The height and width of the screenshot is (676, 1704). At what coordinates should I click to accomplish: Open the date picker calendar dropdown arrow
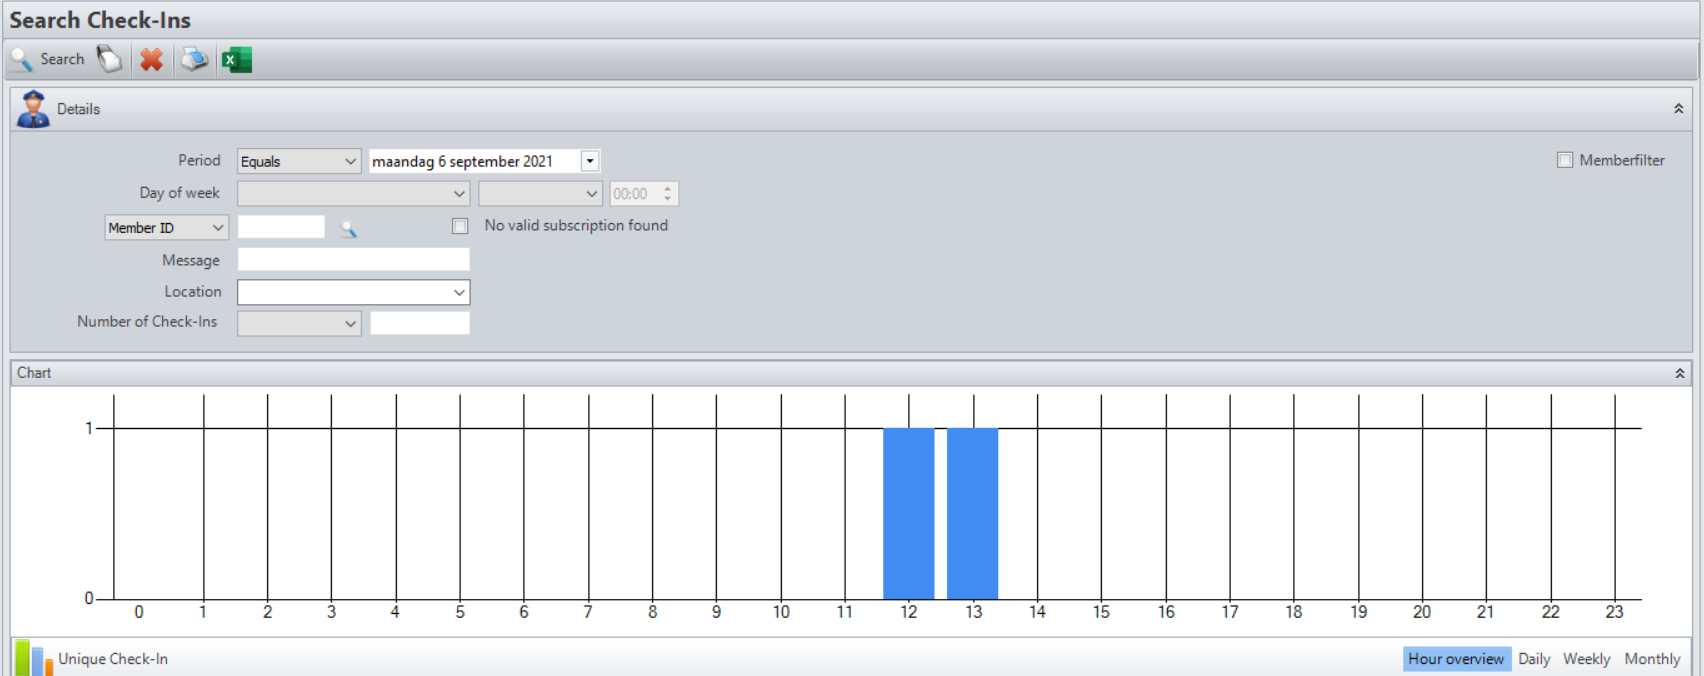pos(590,161)
